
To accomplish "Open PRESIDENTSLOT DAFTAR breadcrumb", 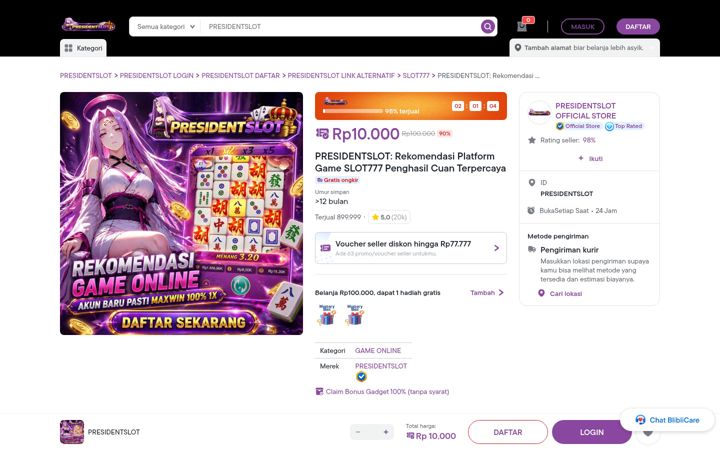I will point(241,75).
